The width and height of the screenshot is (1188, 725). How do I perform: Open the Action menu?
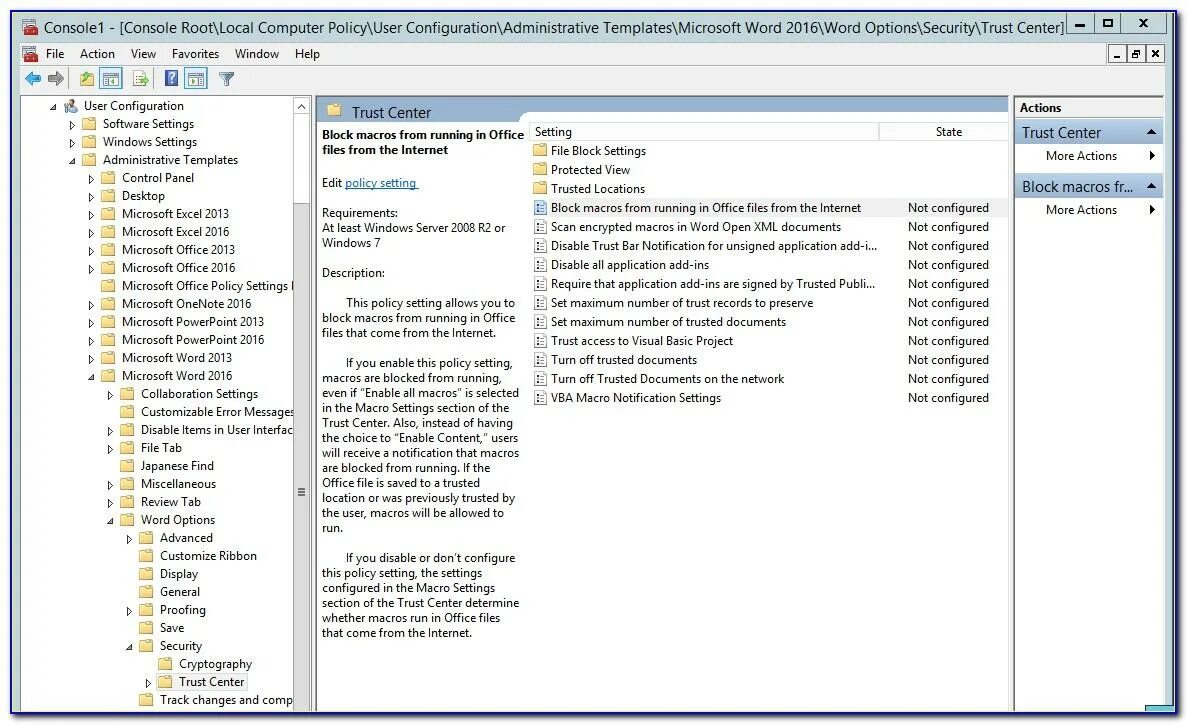pyautogui.click(x=97, y=54)
